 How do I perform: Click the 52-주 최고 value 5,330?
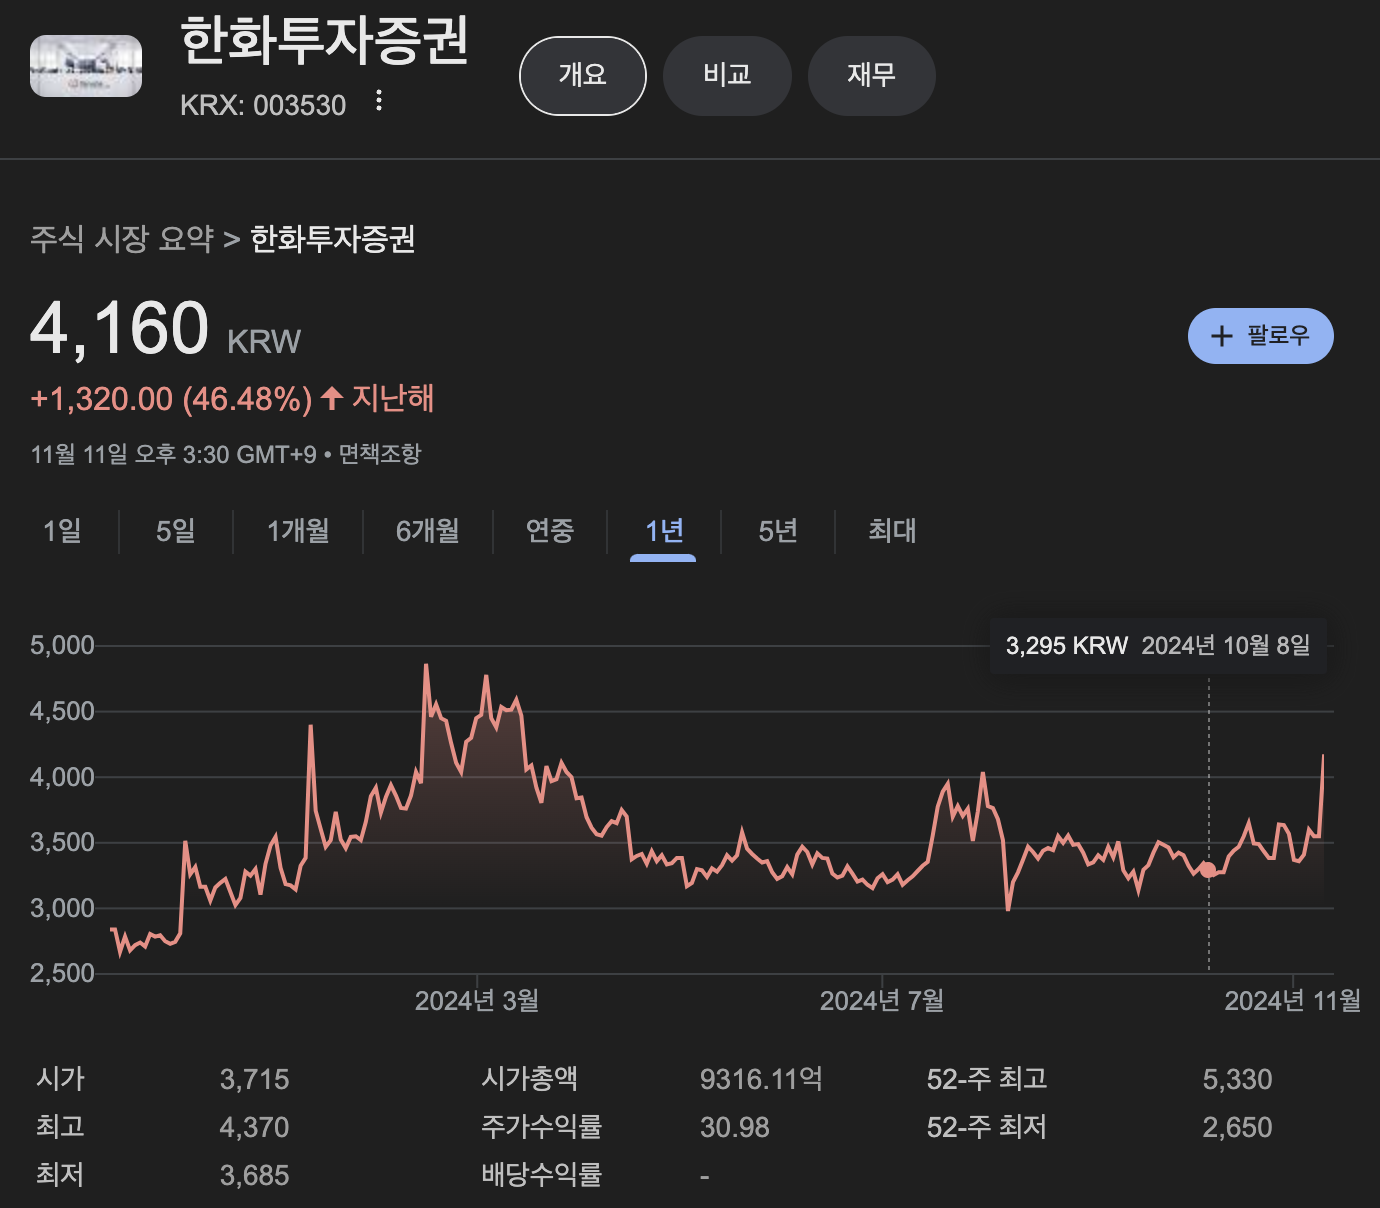point(1238,1080)
